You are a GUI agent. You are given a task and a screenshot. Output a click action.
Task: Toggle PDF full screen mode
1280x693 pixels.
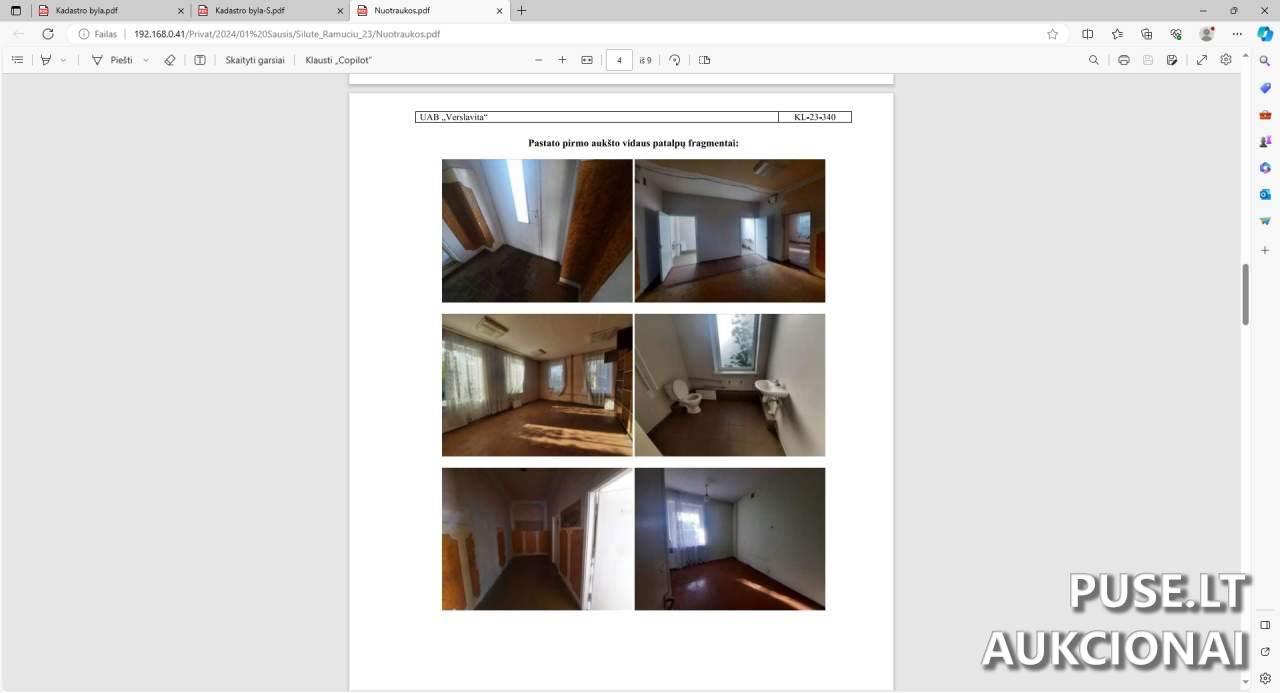[x=1202, y=60]
